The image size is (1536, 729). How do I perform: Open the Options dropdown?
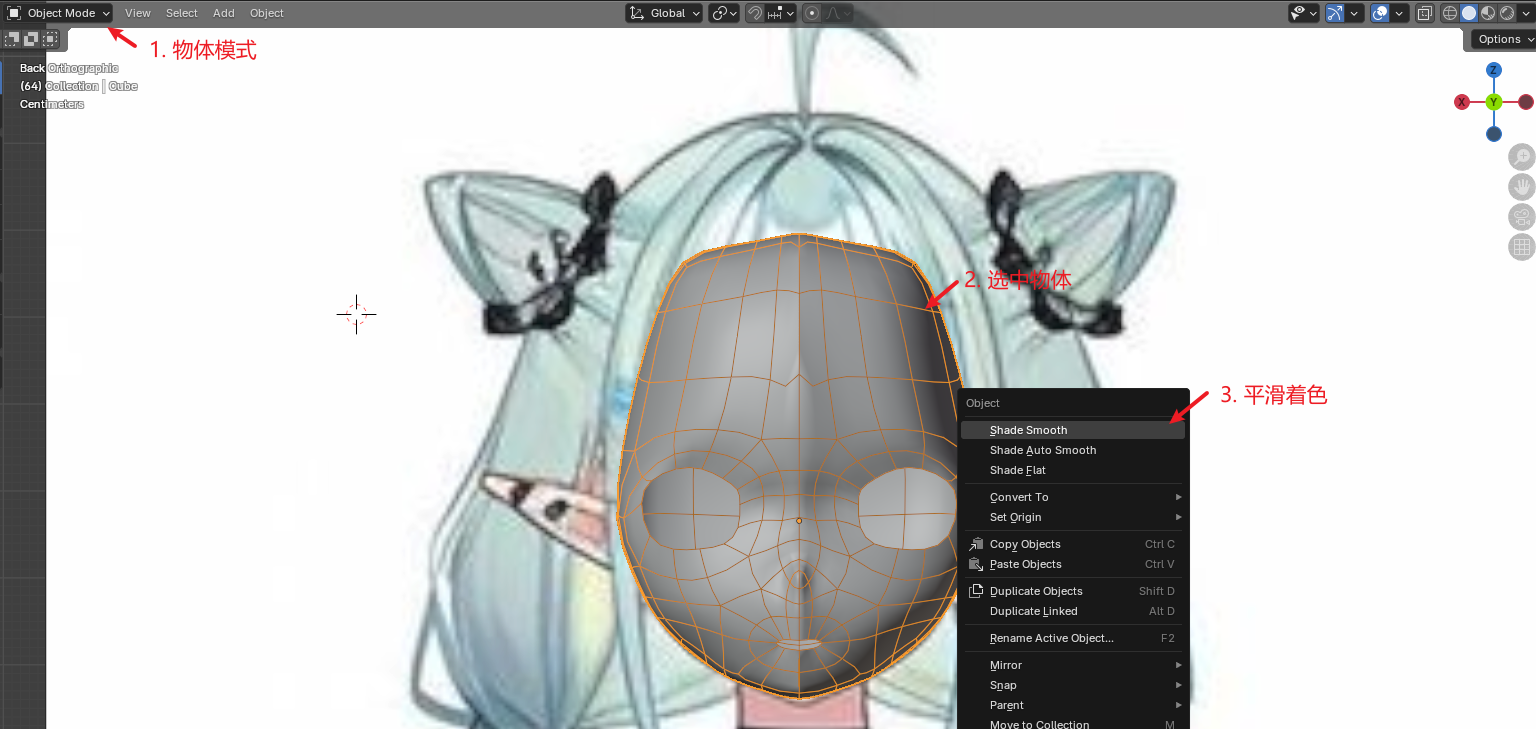coord(1504,39)
